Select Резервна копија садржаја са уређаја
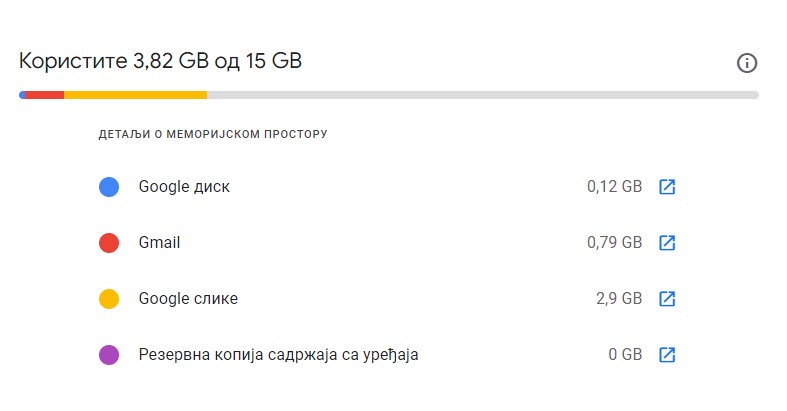 pos(278,355)
